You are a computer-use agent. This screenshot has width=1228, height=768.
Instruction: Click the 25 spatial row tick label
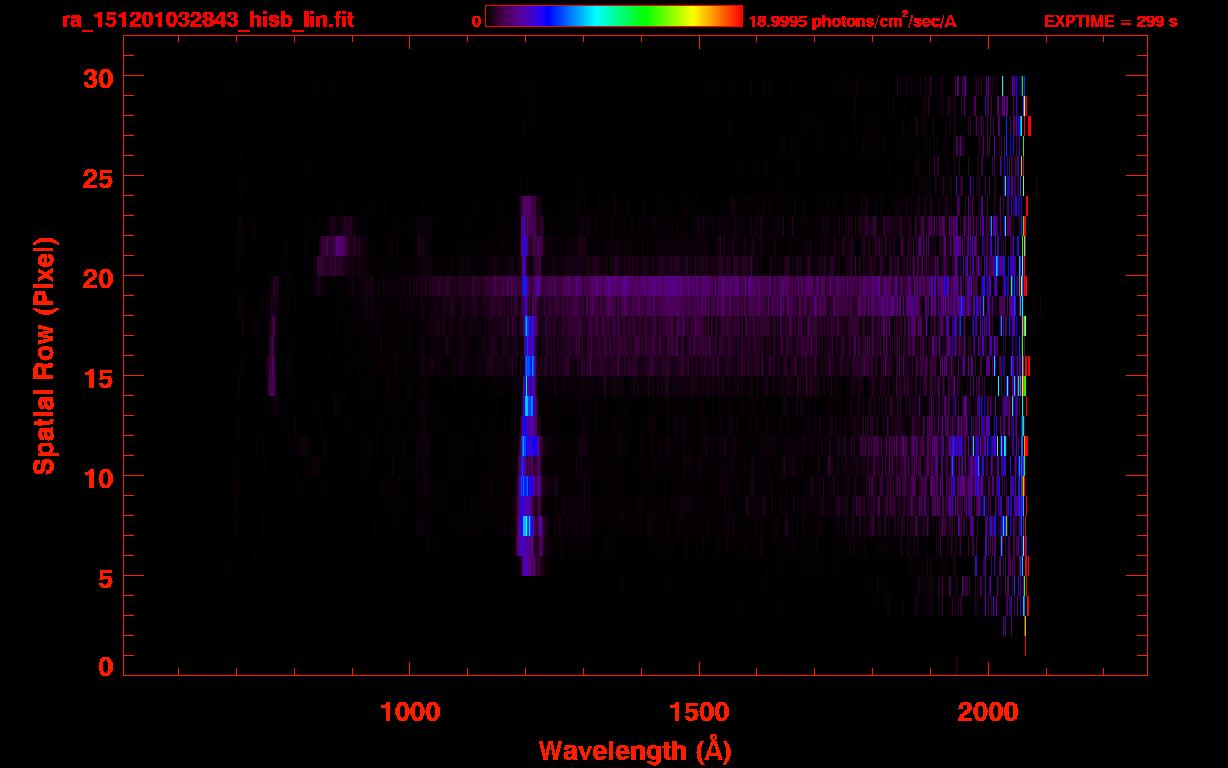tap(99, 177)
